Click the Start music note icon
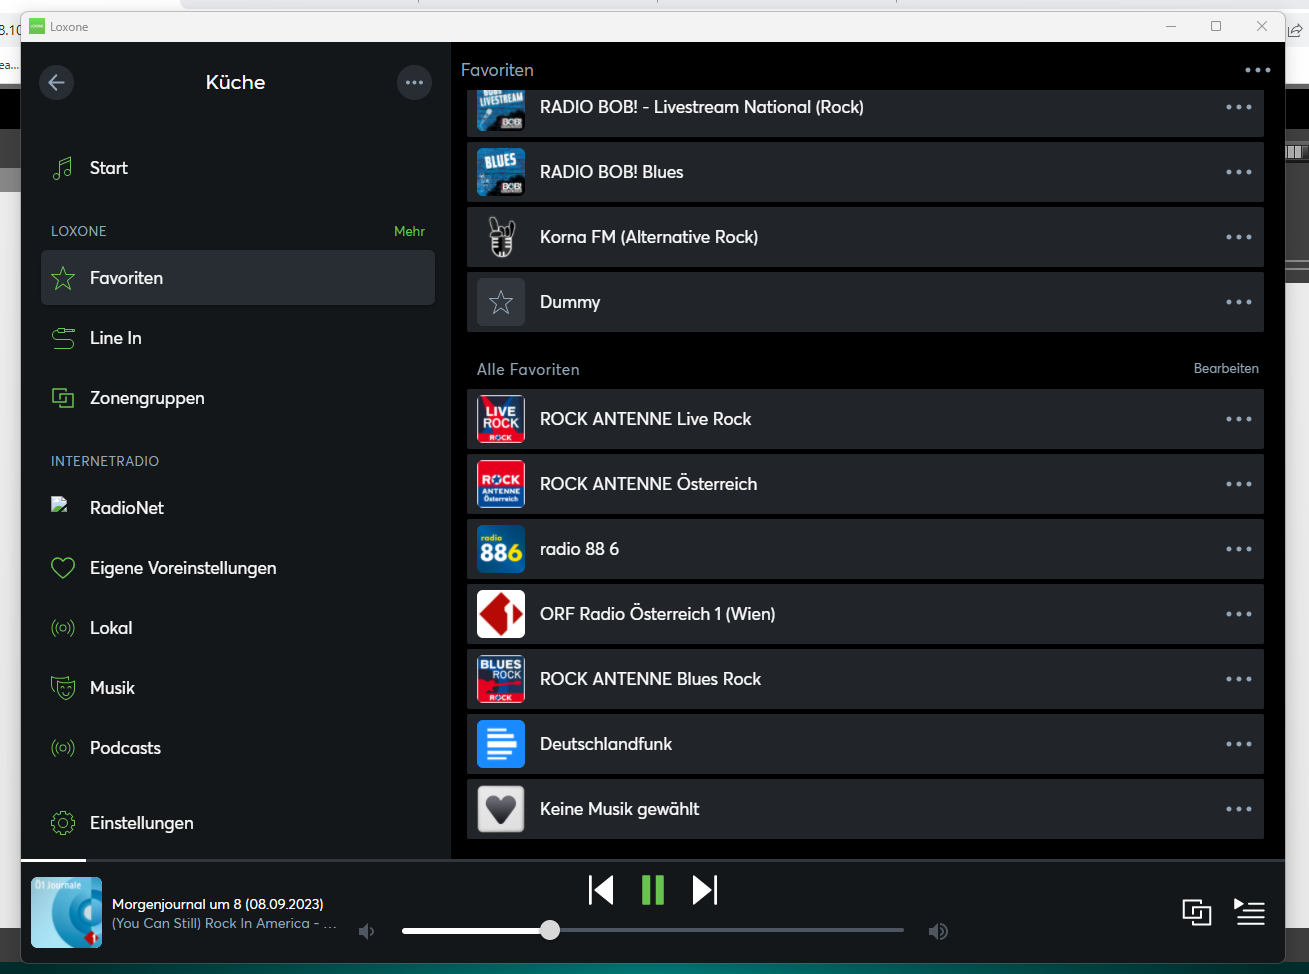Screen dimensions: 1309x974 coord(63,168)
